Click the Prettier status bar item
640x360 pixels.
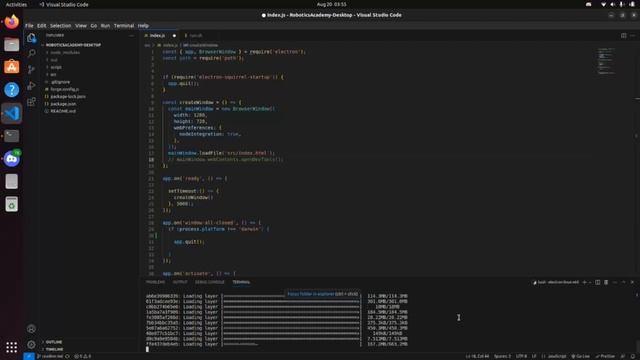[605, 356]
